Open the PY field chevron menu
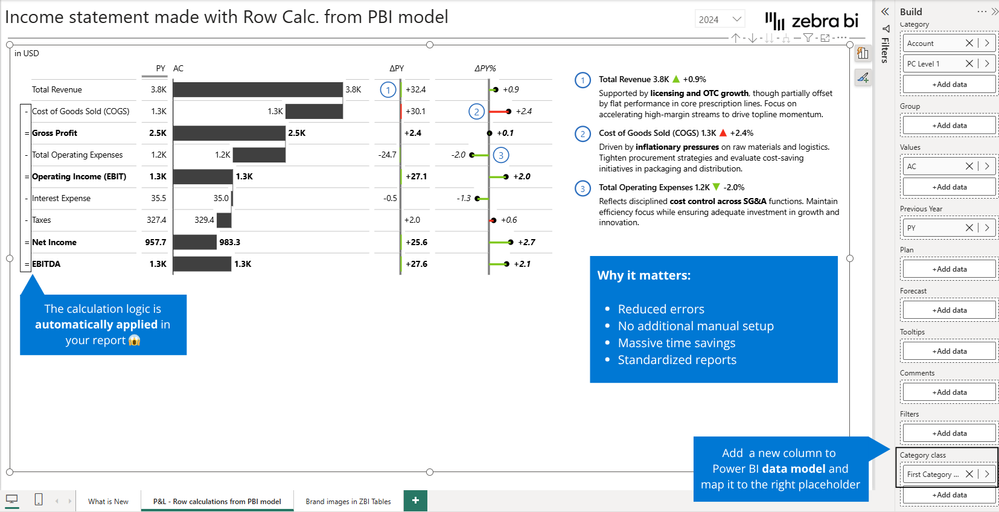This screenshot has width=999, height=512. coord(987,228)
